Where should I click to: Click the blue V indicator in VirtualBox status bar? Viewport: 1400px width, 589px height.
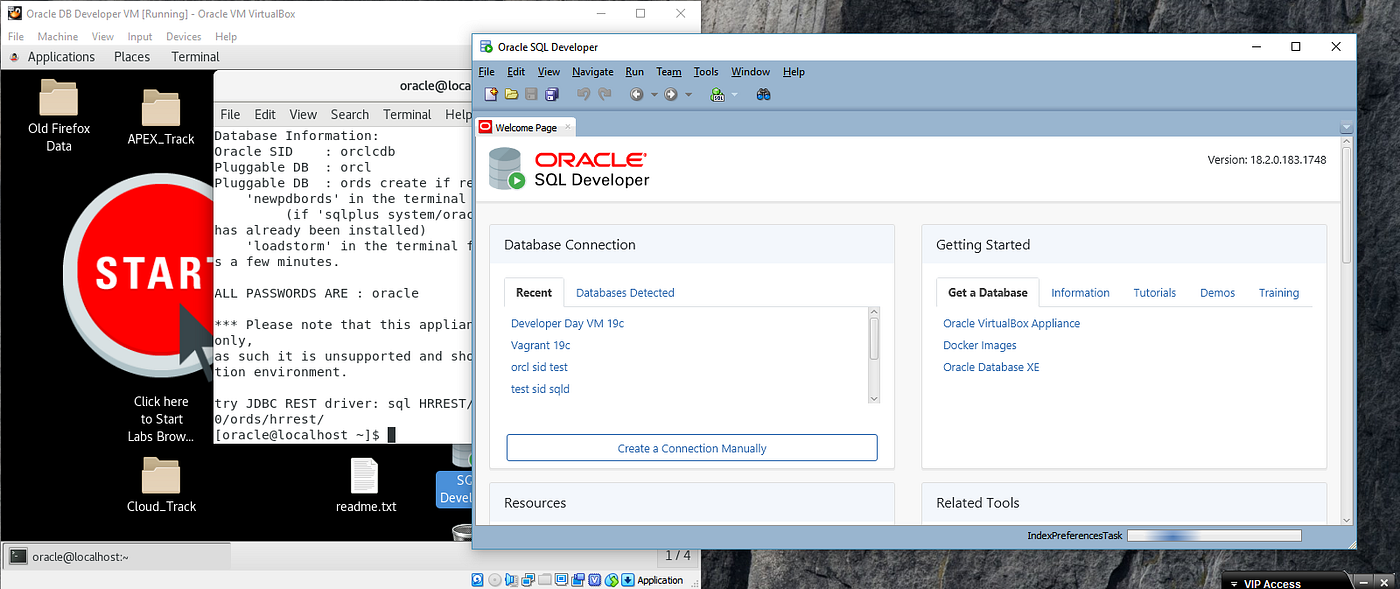595,580
